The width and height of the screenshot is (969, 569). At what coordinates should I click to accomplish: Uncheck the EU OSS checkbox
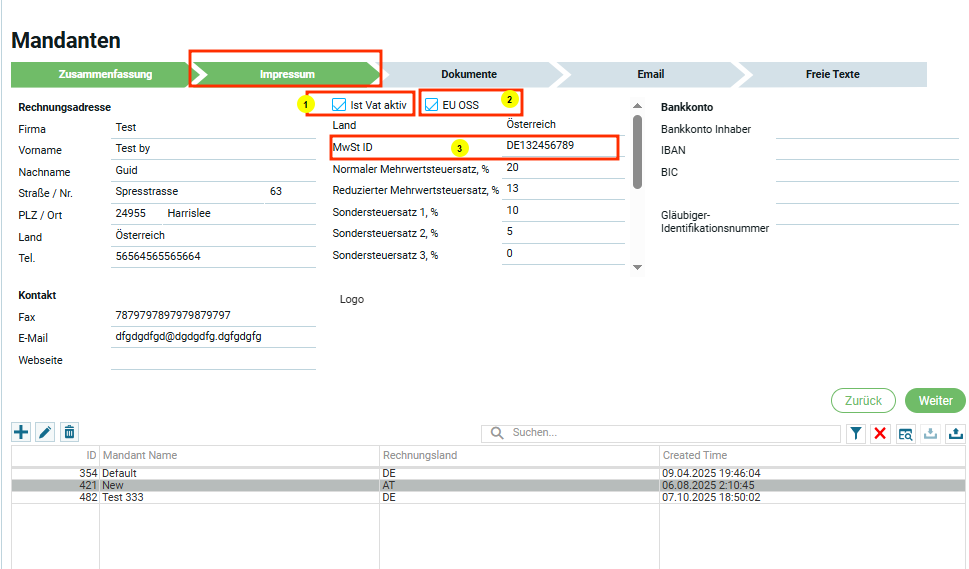(x=432, y=104)
